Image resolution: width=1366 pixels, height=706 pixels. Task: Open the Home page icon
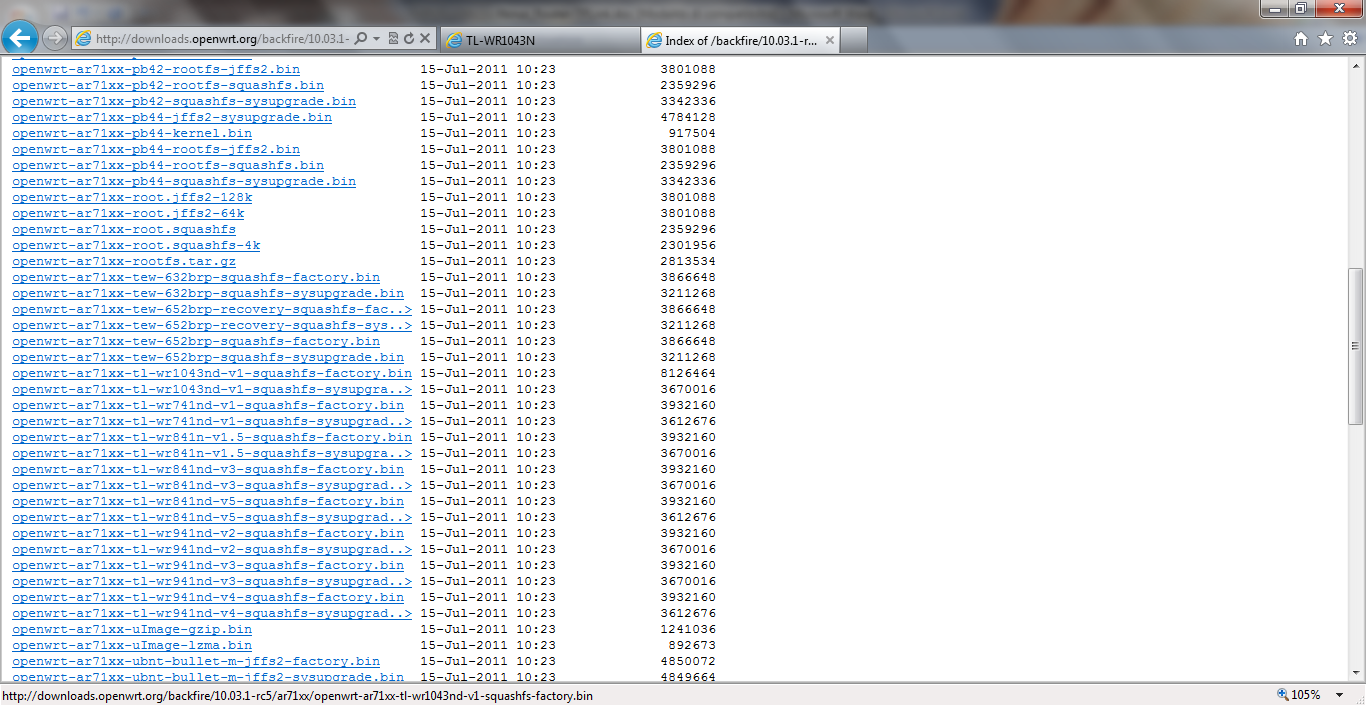click(1301, 39)
